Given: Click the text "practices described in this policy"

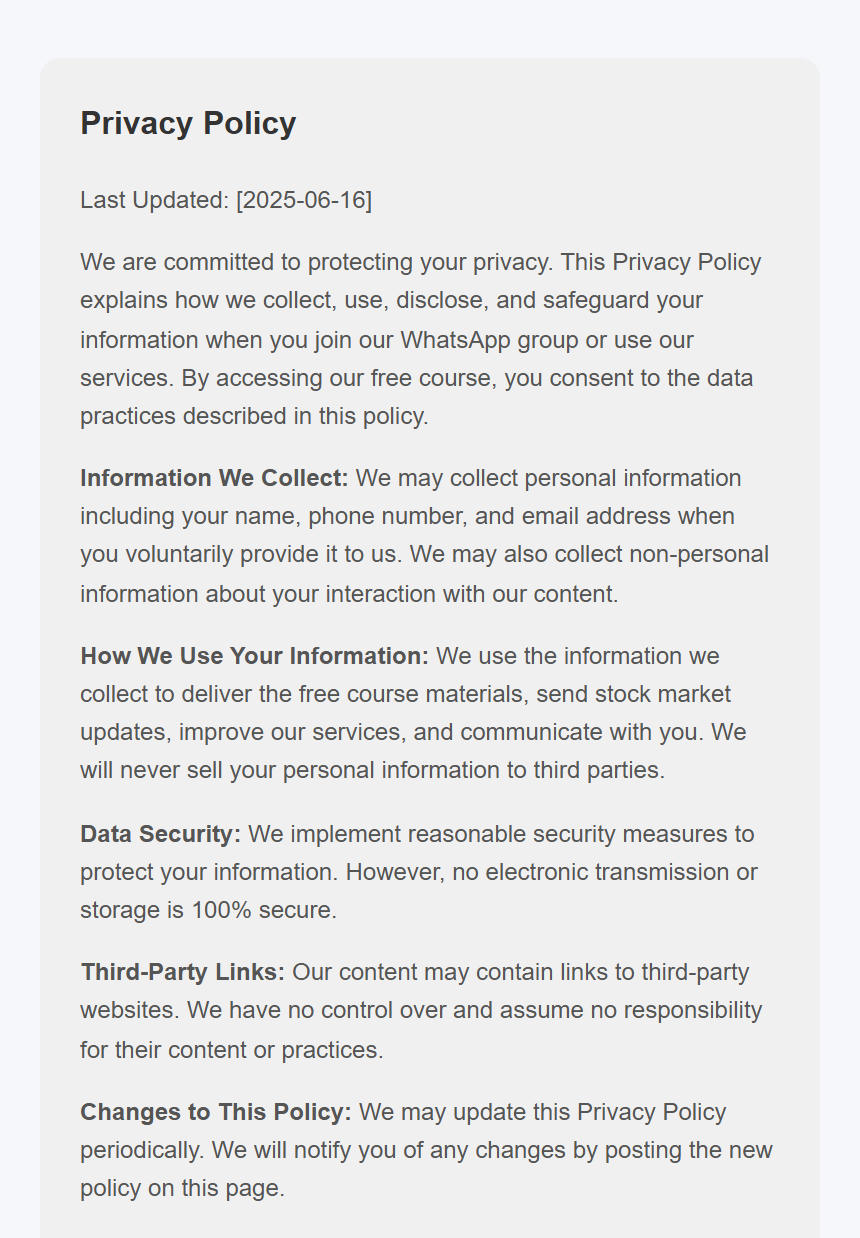Looking at the screenshot, I should click(253, 416).
